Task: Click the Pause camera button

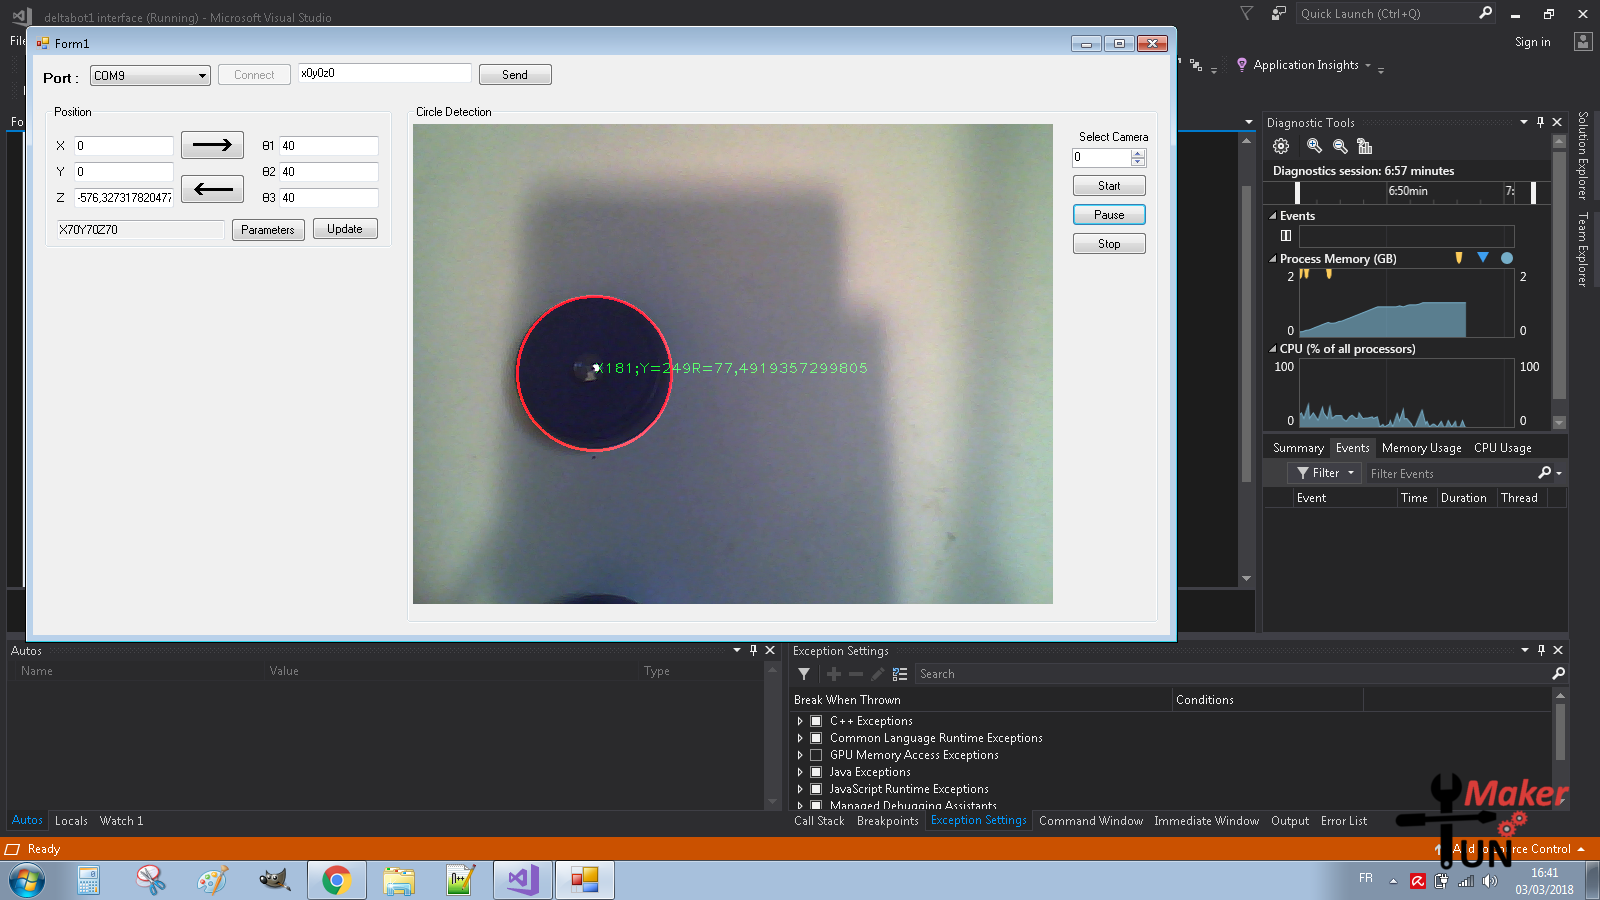Action: [1109, 215]
